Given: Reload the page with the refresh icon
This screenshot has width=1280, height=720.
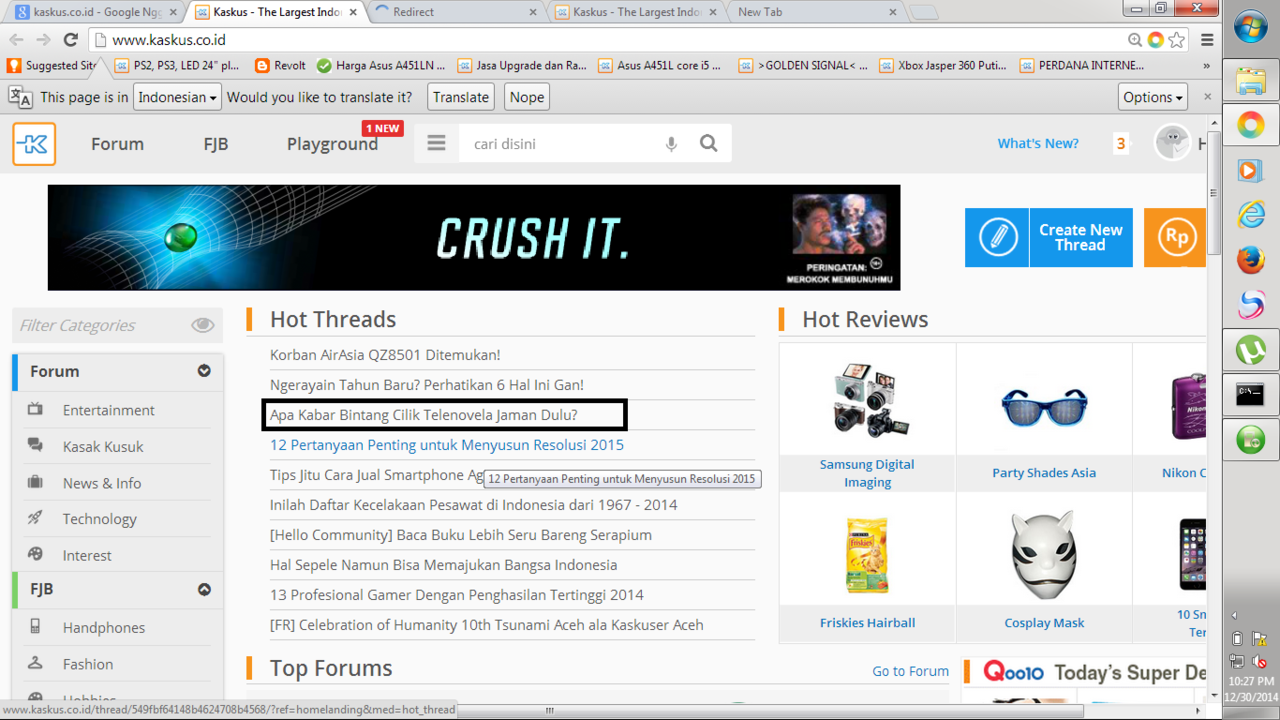Looking at the screenshot, I should coord(70,40).
